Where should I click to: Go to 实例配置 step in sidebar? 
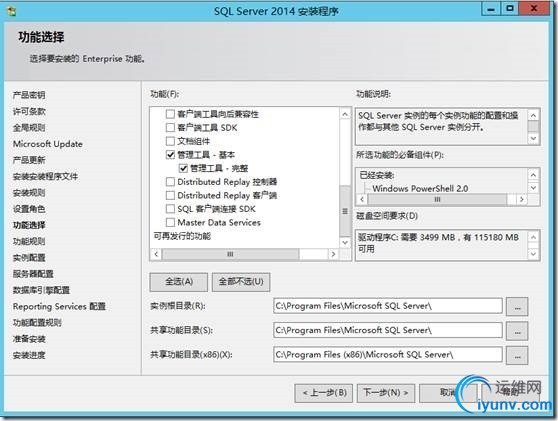[29, 258]
